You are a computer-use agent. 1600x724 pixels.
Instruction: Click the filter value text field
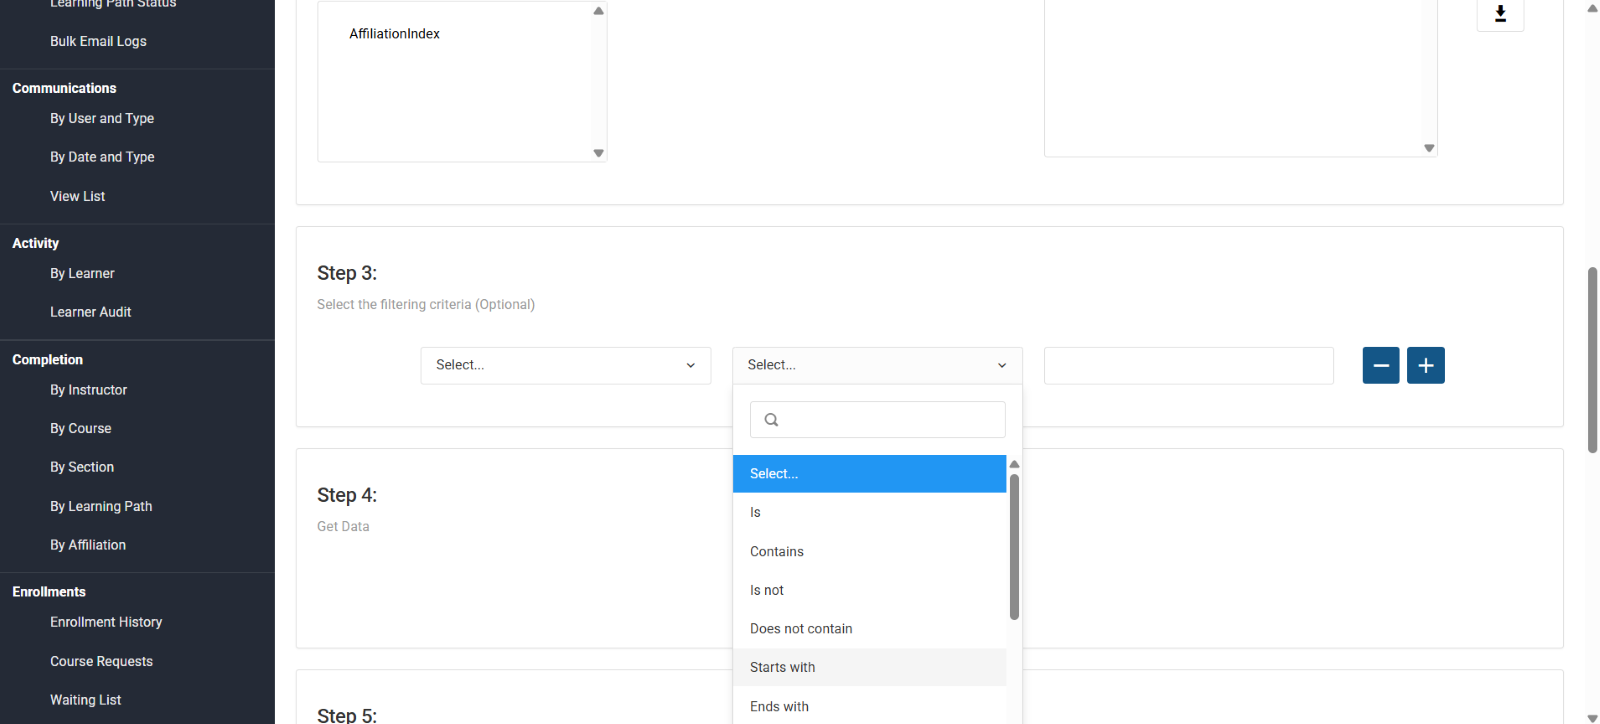coord(1188,366)
